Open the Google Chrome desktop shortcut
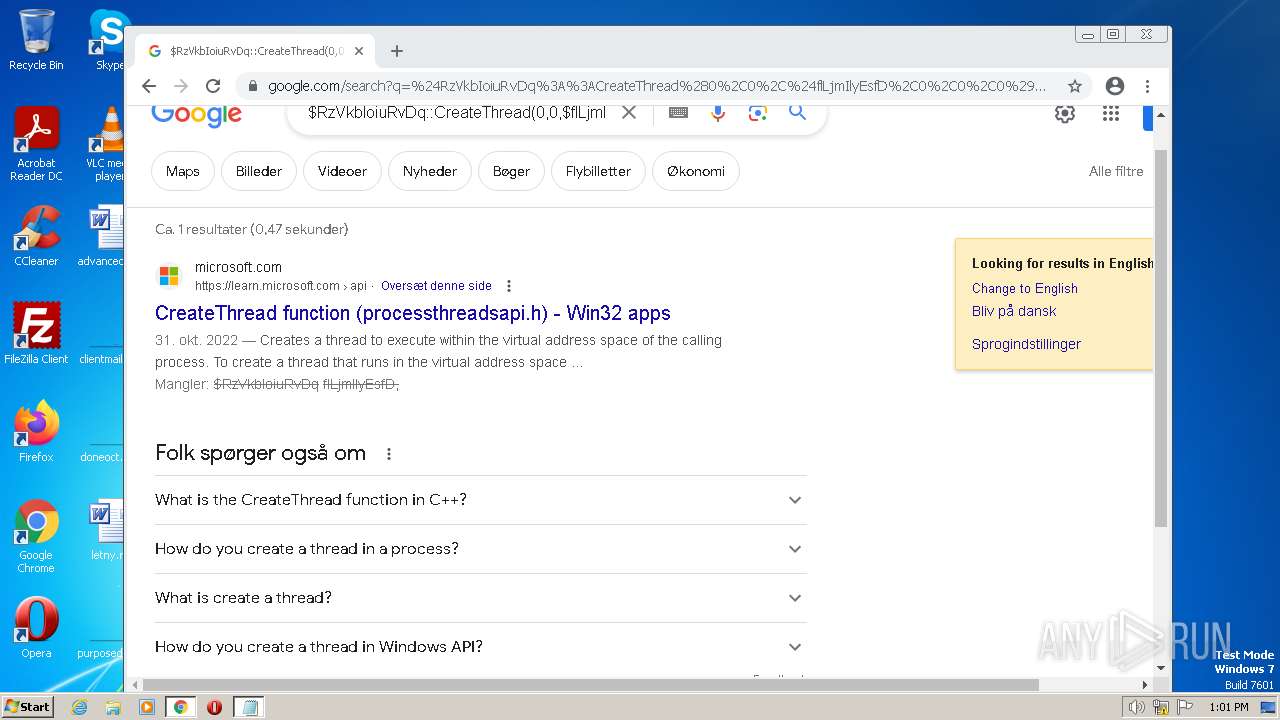Image resolution: width=1280 pixels, height=720 pixels. [36, 536]
